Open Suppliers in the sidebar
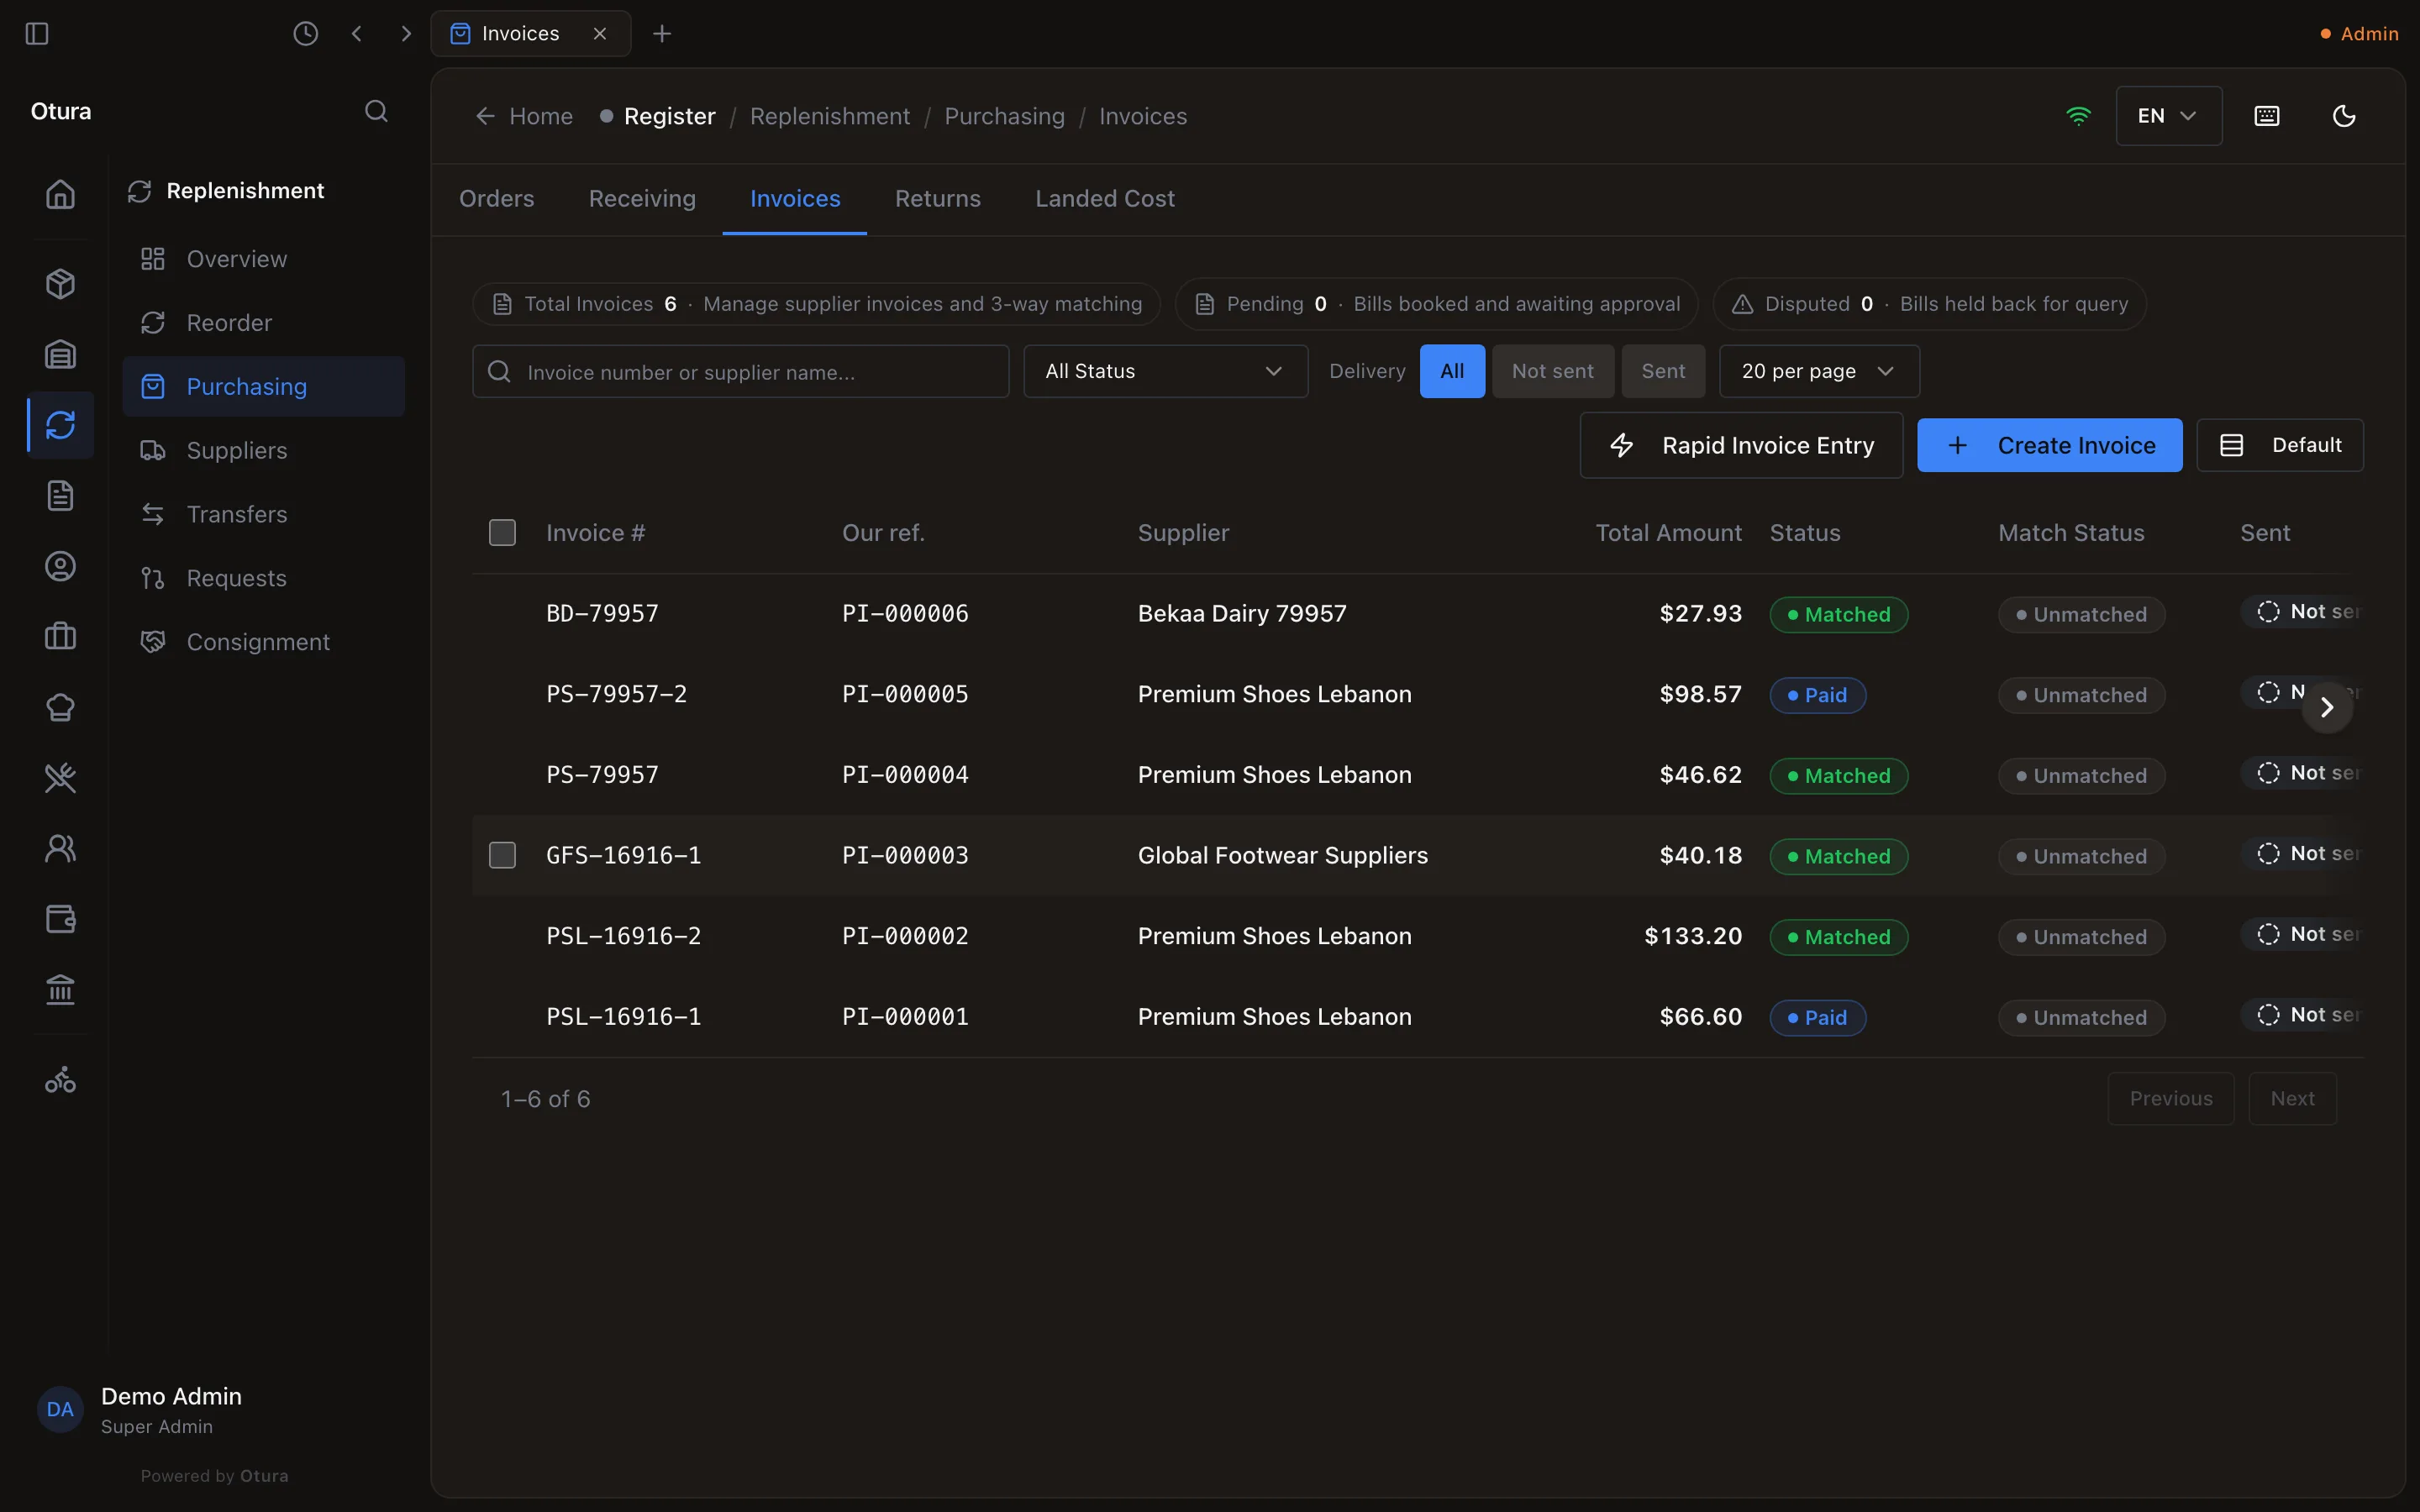Screen dimensions: 2420x1512 pos(264,450)
